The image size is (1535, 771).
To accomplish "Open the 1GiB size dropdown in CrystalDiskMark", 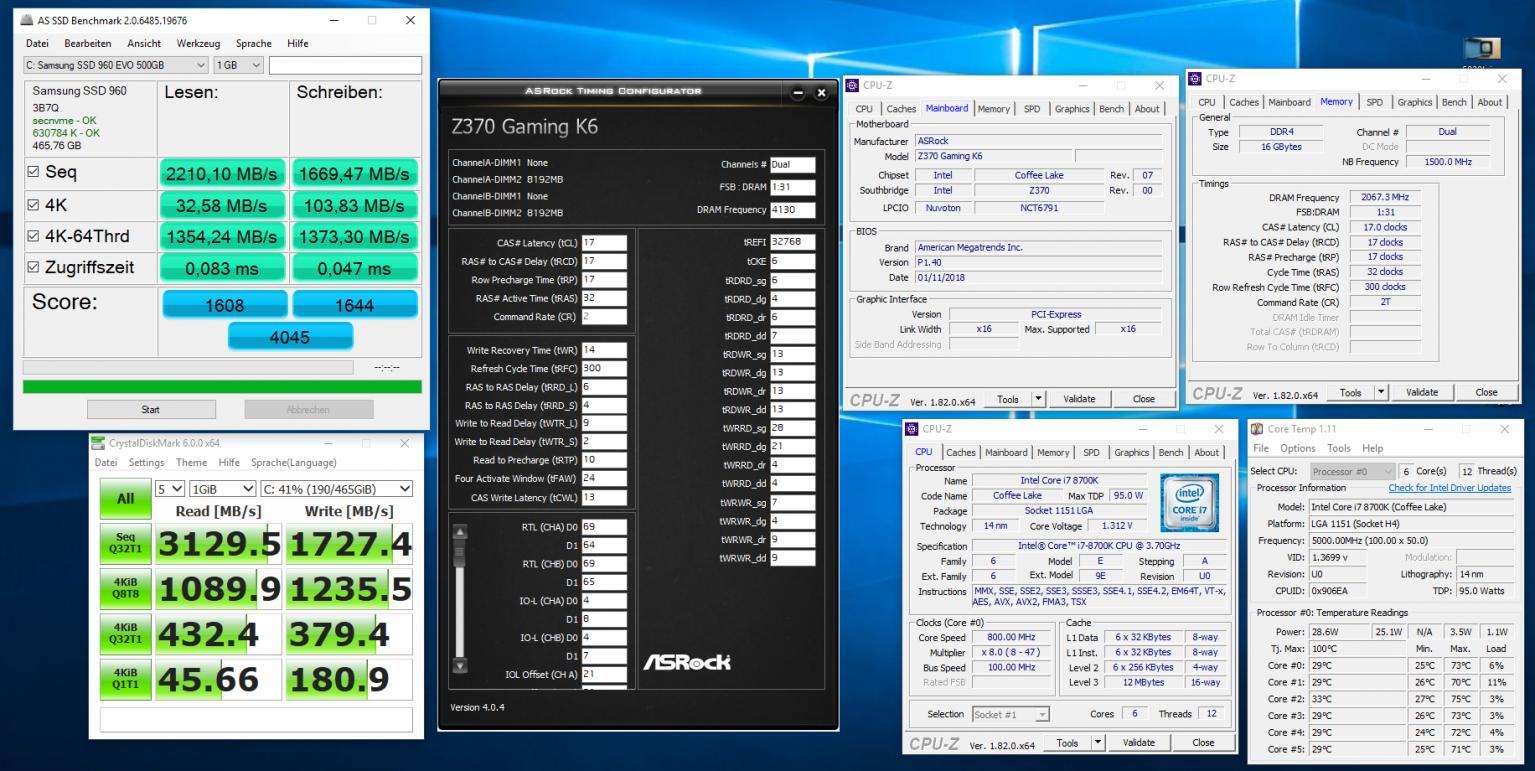I will 222,489.
